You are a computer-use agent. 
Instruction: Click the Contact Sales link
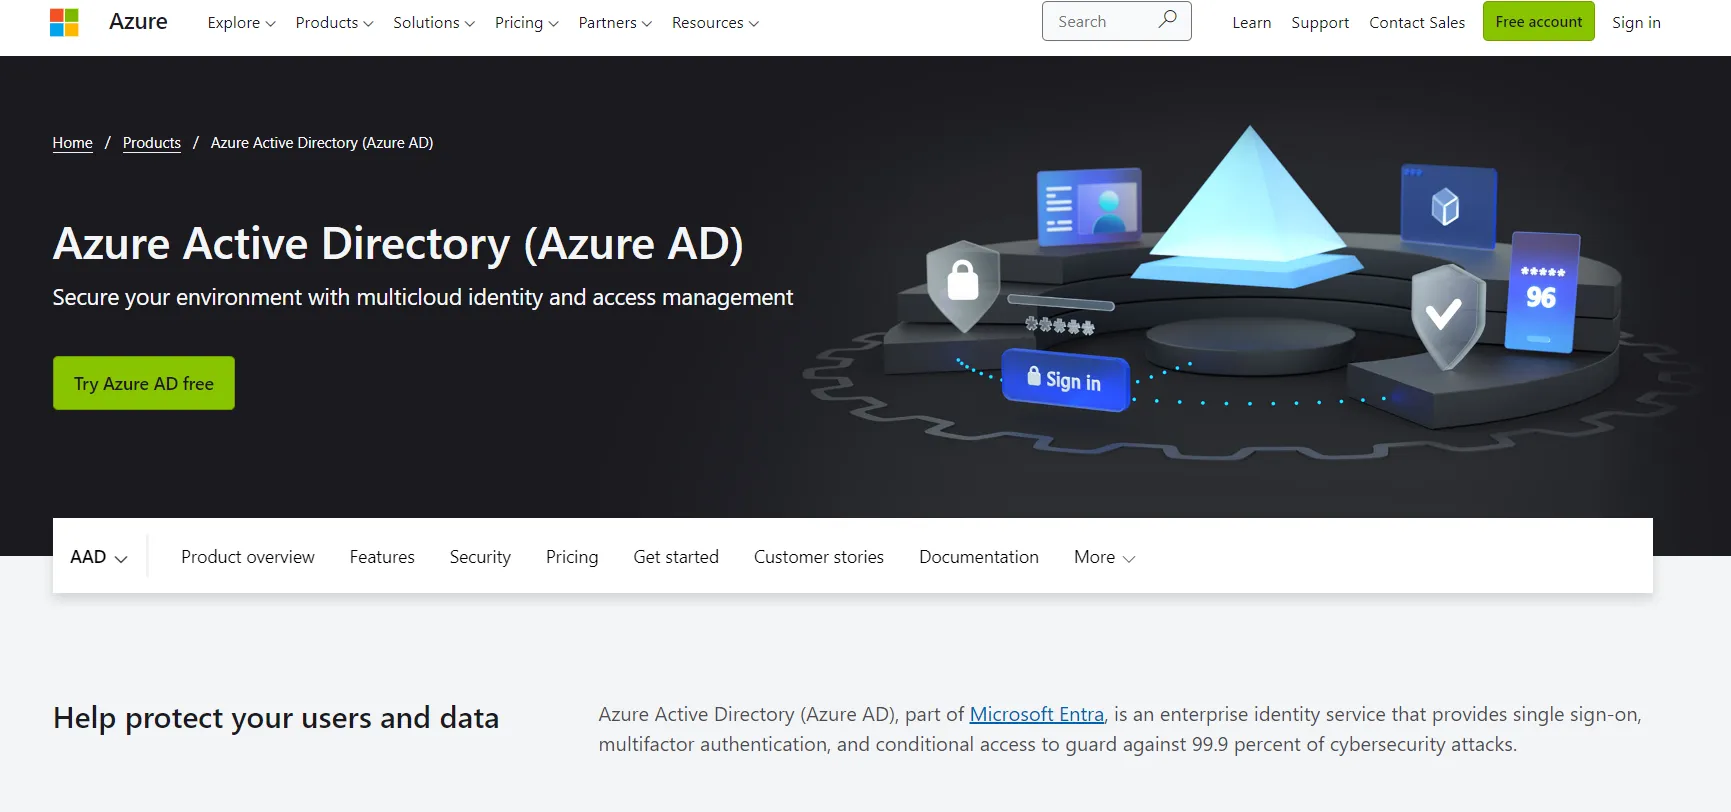click(x=1417, y=22)
